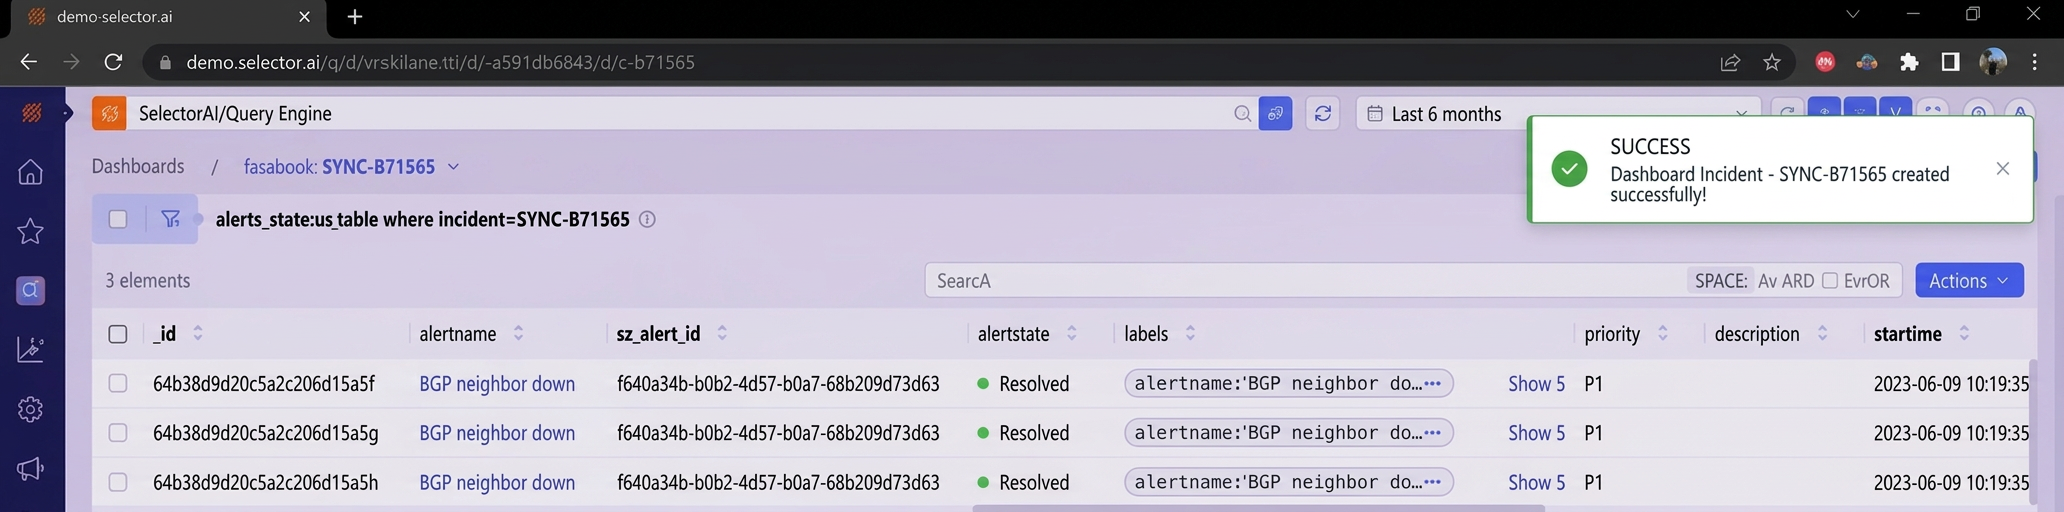Click the horizontal scrollbar below the table
This screenshot has height=512, width=2064.
point(1258,508)
